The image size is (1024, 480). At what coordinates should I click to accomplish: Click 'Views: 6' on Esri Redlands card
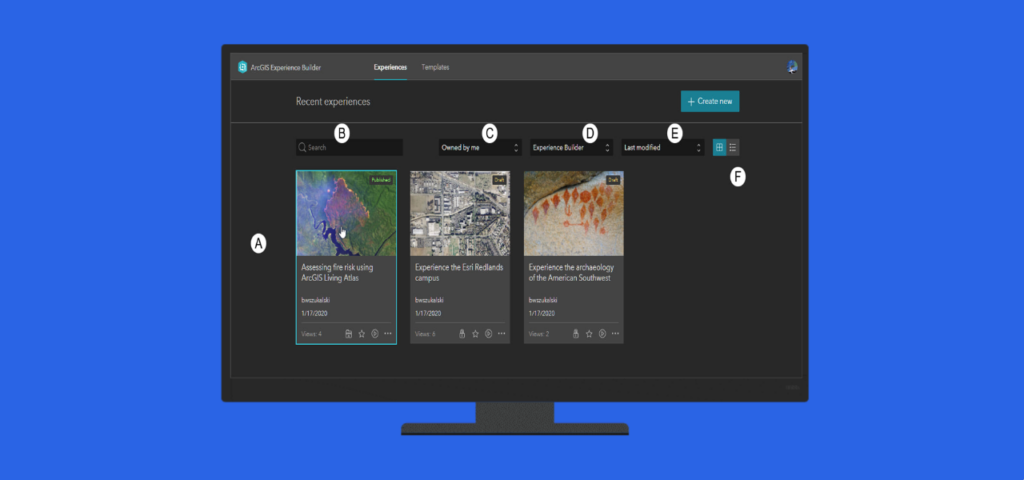click(425, 334)
